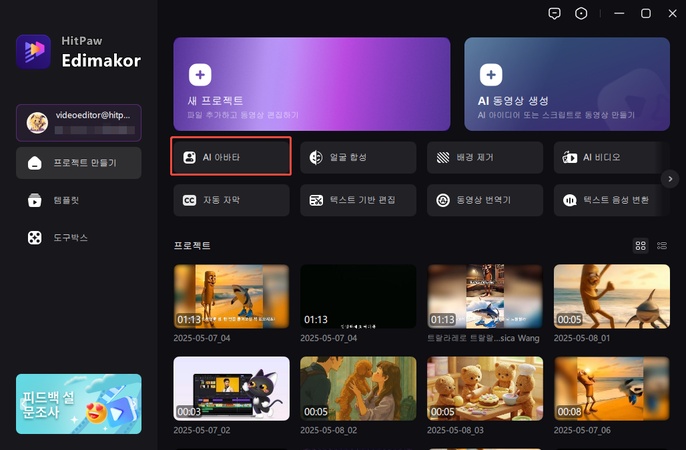This screenshot has height=450, width=686.
Task: Click the 2025-05-08_01 project name
Action: click(x=581, y=338)
